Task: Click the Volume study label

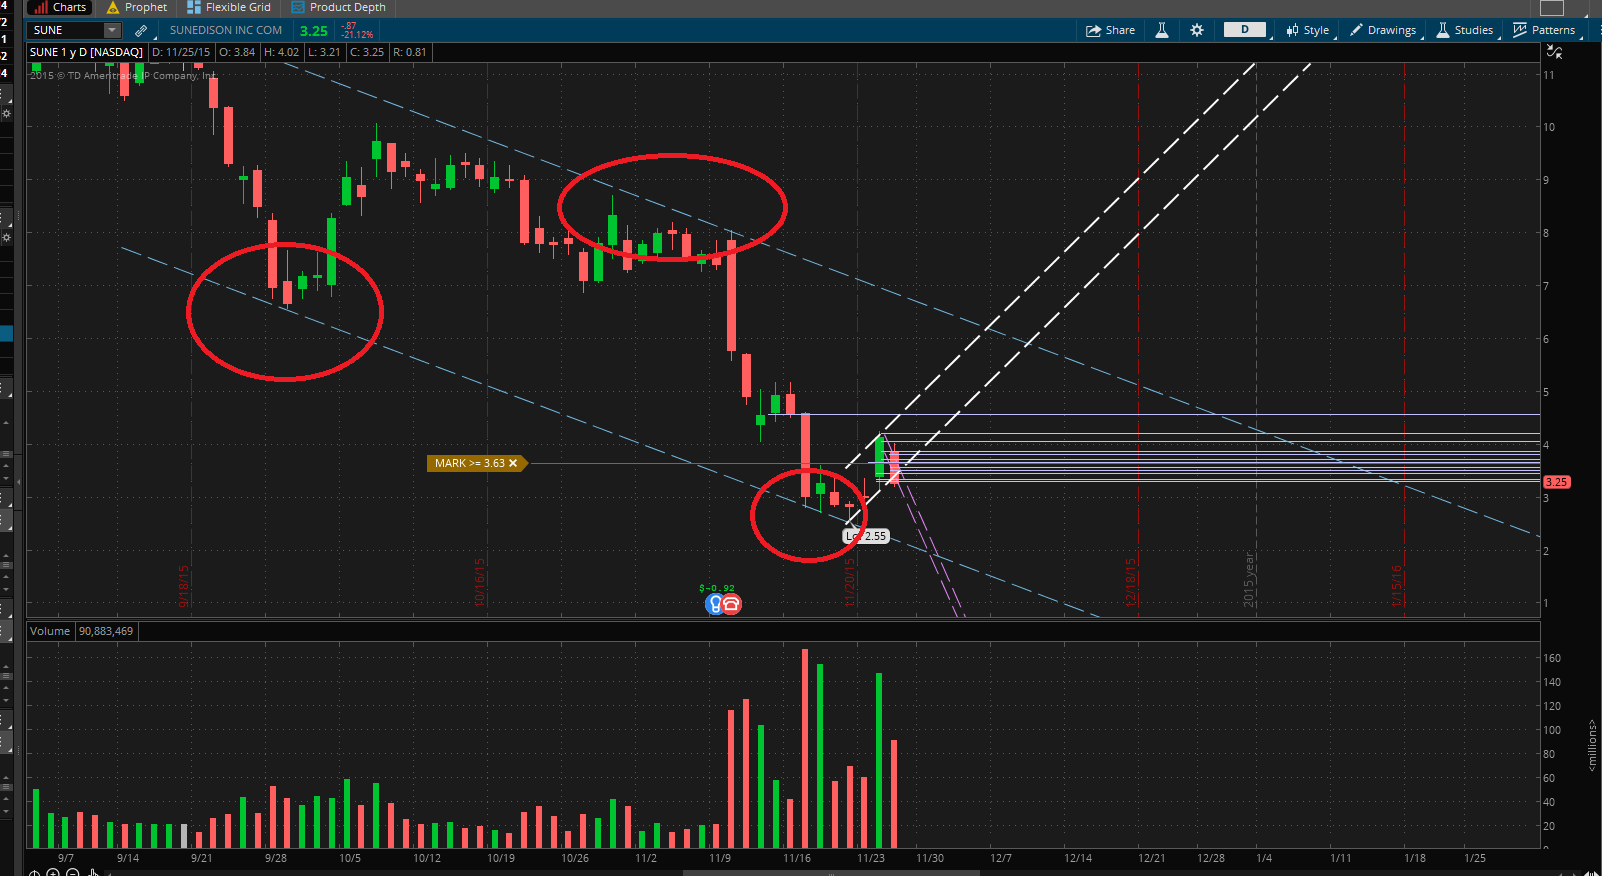Action: pos(50,631)
